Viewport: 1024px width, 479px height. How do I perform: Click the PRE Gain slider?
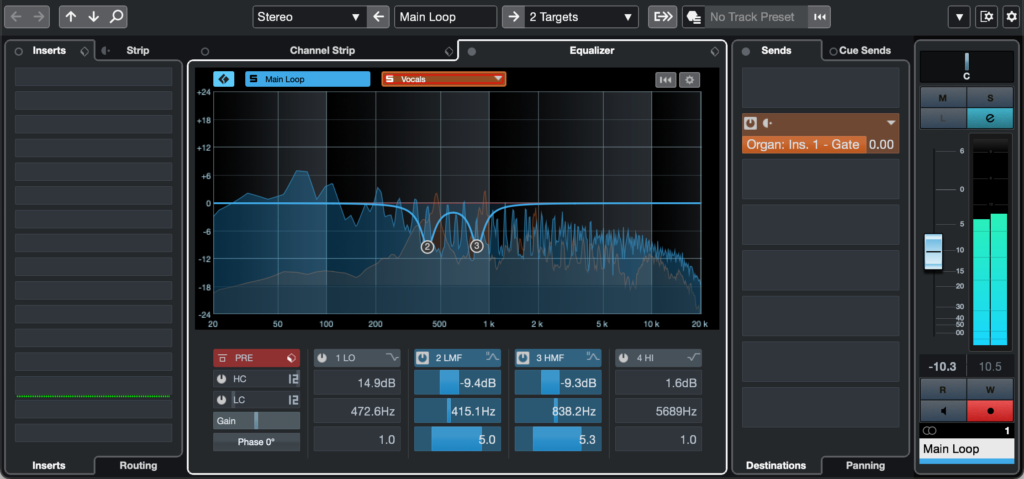coord(257,421)
